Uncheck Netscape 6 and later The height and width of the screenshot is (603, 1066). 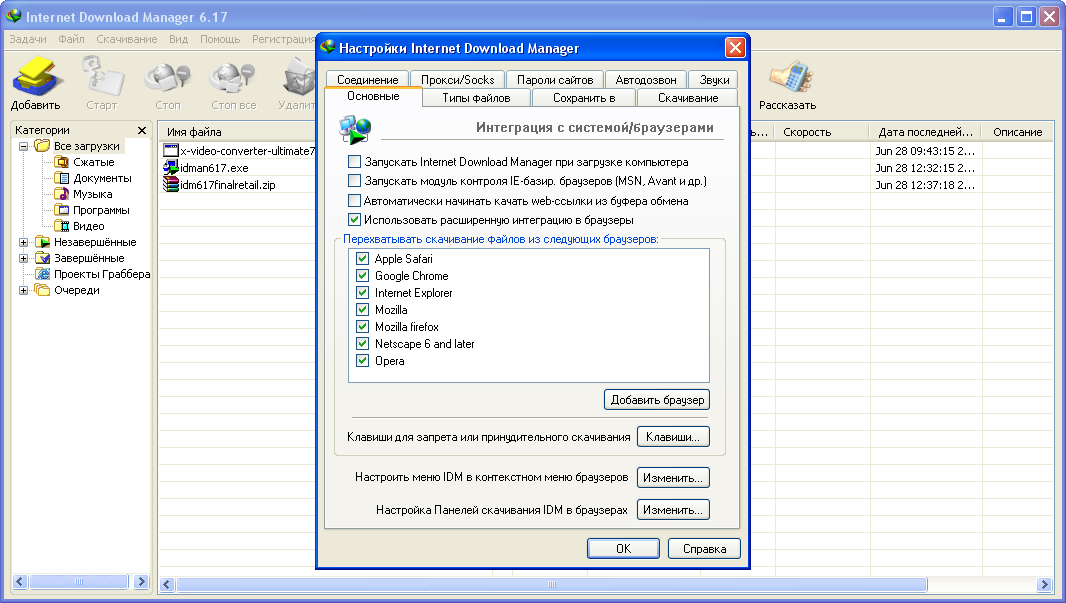[362, 343]
